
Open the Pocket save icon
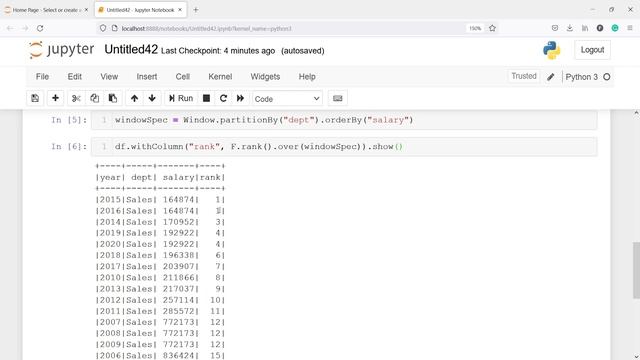(555, 28)
